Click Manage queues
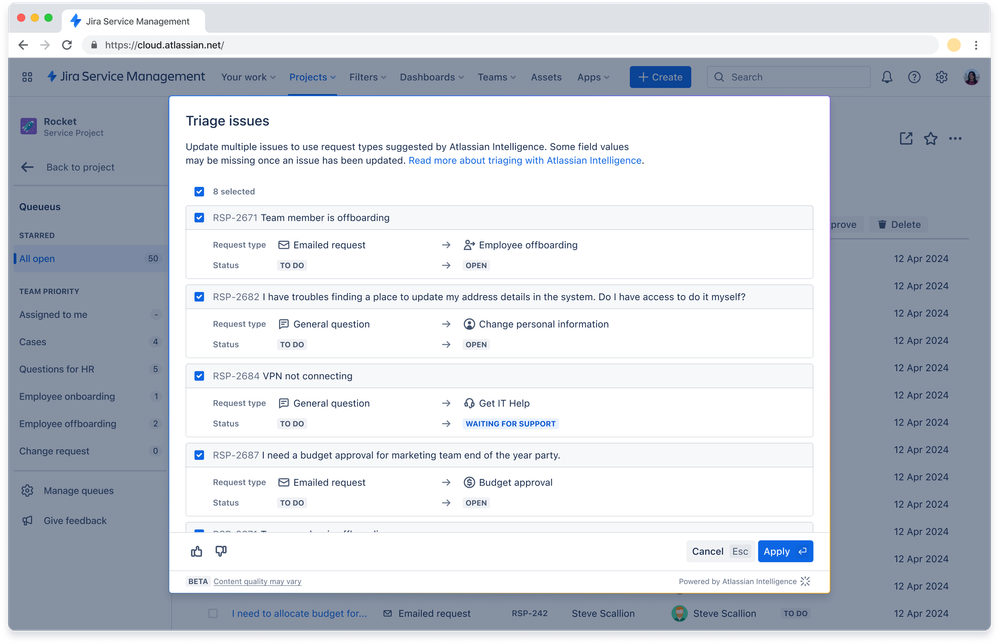This screenshot has height=644, width=999. (x=78, y=490)
